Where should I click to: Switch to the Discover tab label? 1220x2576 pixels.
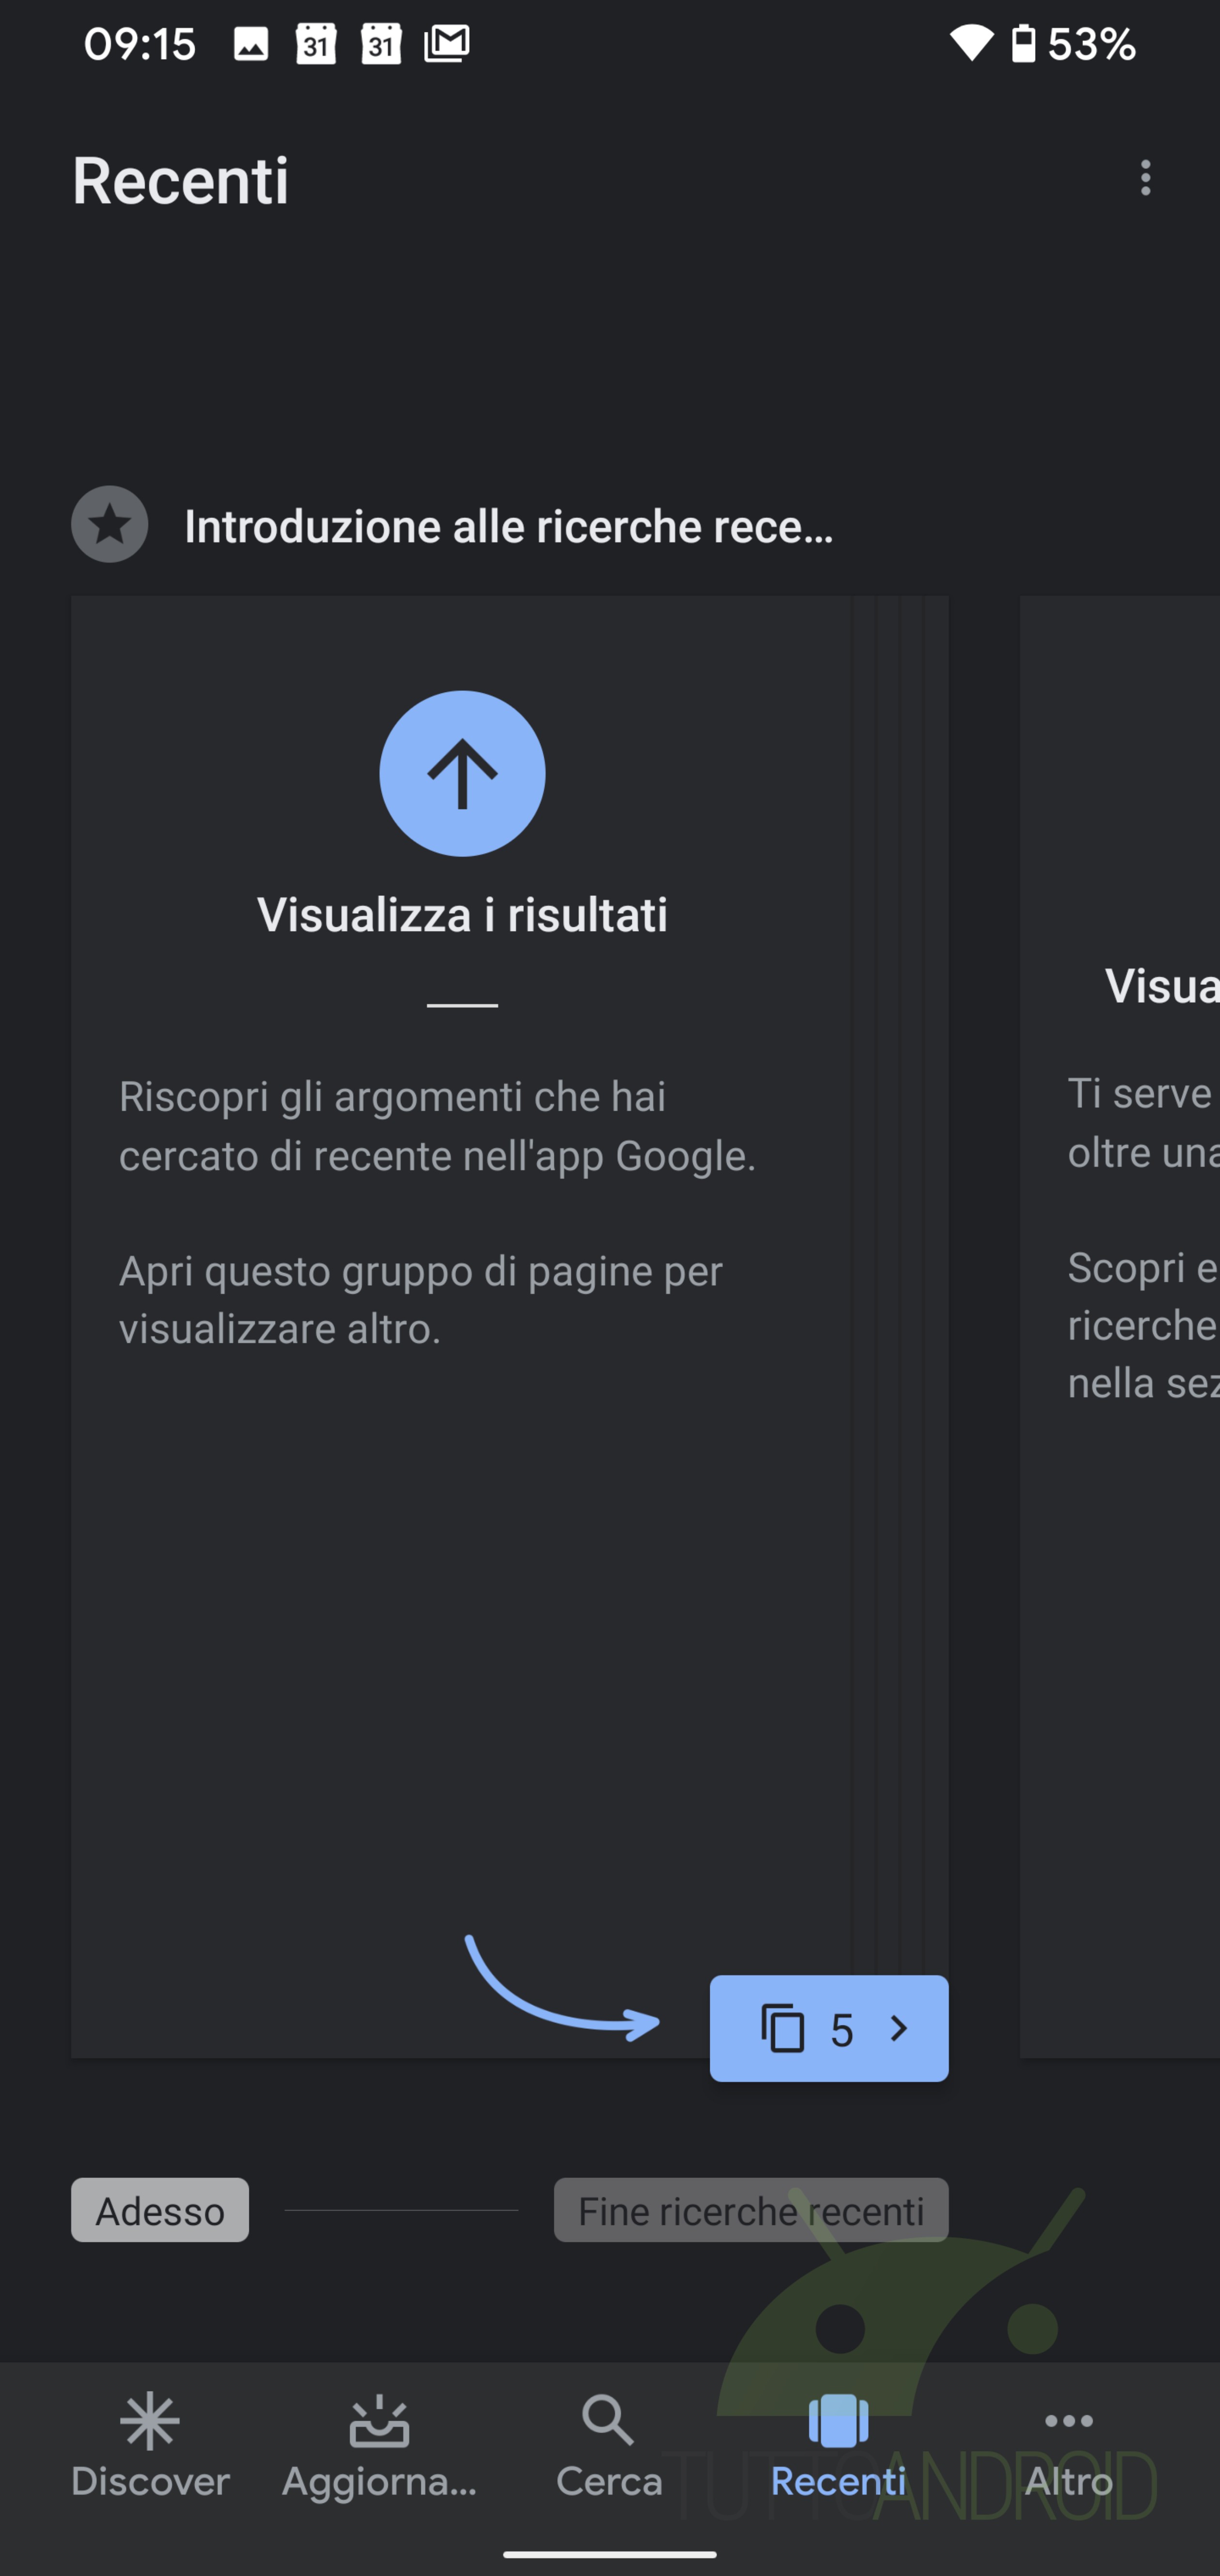(150, 2482)
